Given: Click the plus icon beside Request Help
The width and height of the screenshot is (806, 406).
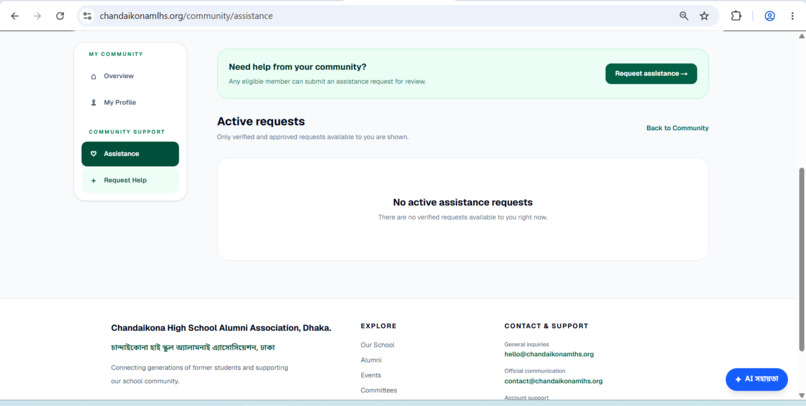Looking at the screenshot, I should point(94,180).
